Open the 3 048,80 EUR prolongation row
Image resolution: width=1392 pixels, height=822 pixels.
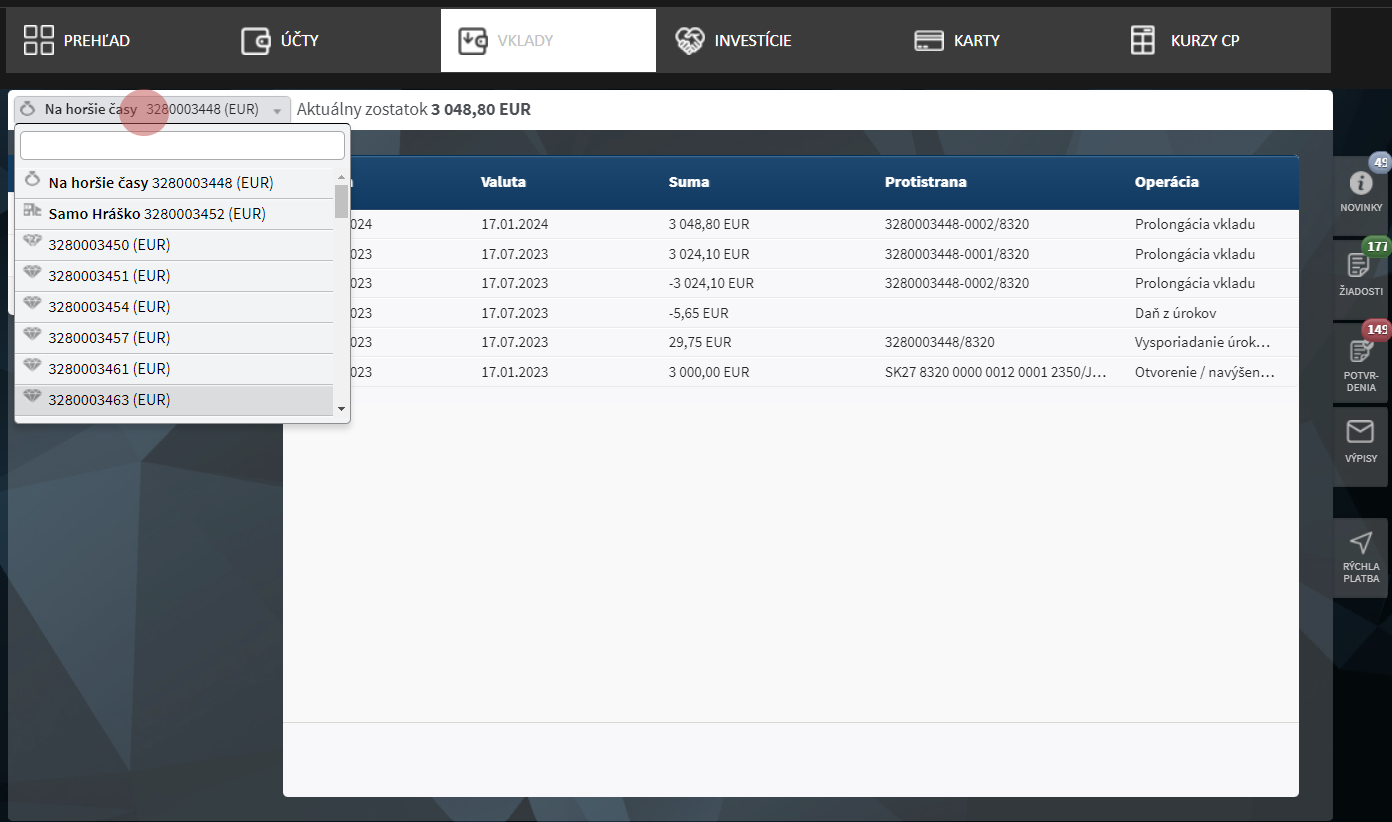pyautogui.click(x=708, y=224)
